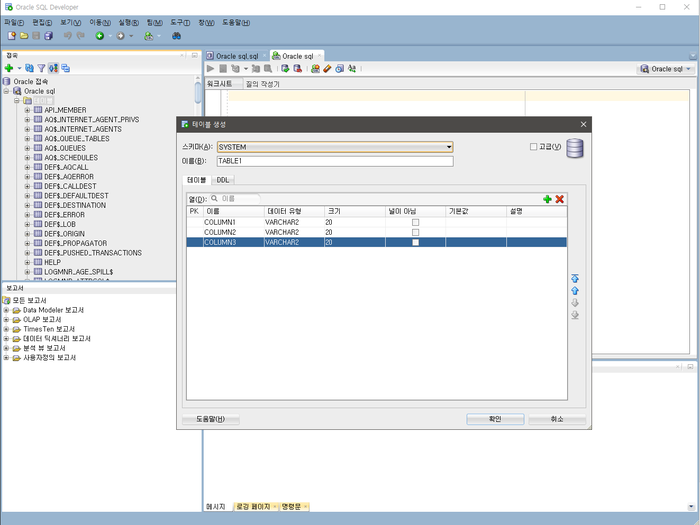The height and width of the screenshot is (525, 700).
Task: Click the Refresh connections icon
Action: click(29, 68)
